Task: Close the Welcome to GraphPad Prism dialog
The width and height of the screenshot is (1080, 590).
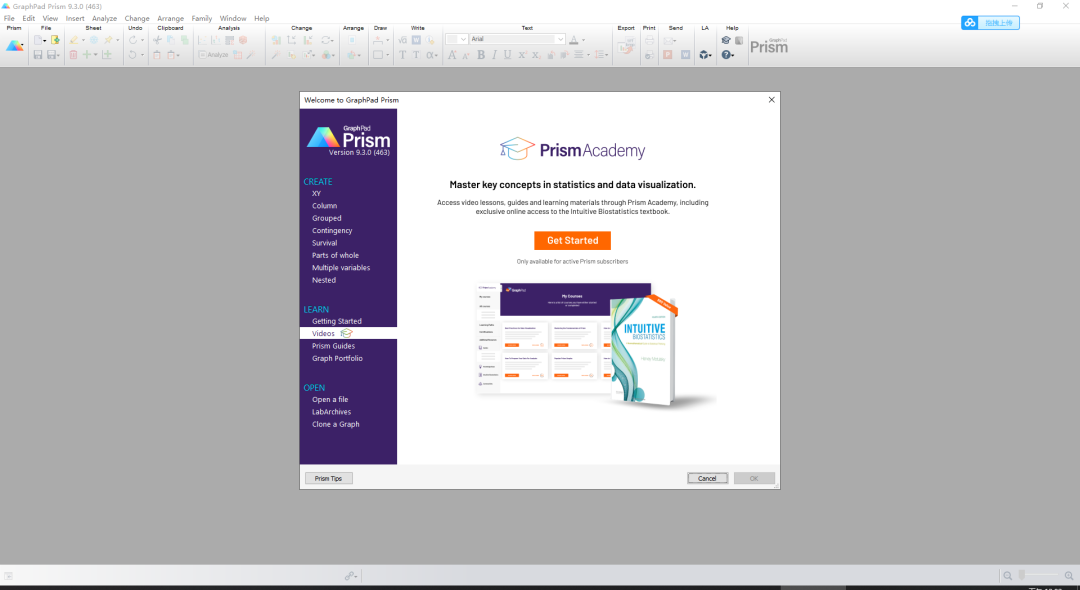Action: coord(771,100)
